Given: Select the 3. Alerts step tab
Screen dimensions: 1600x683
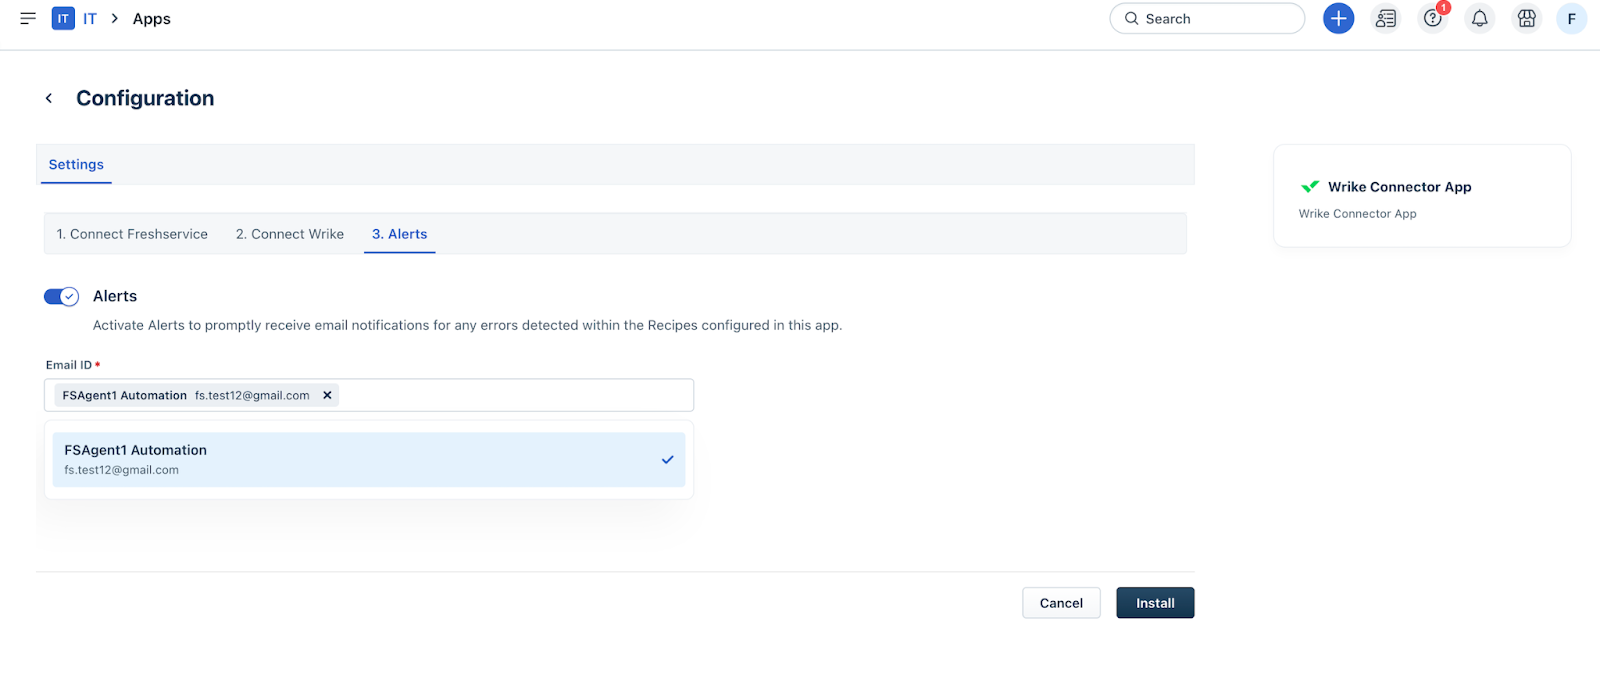Looking at the screenshot, I should [x=400, y=234].
